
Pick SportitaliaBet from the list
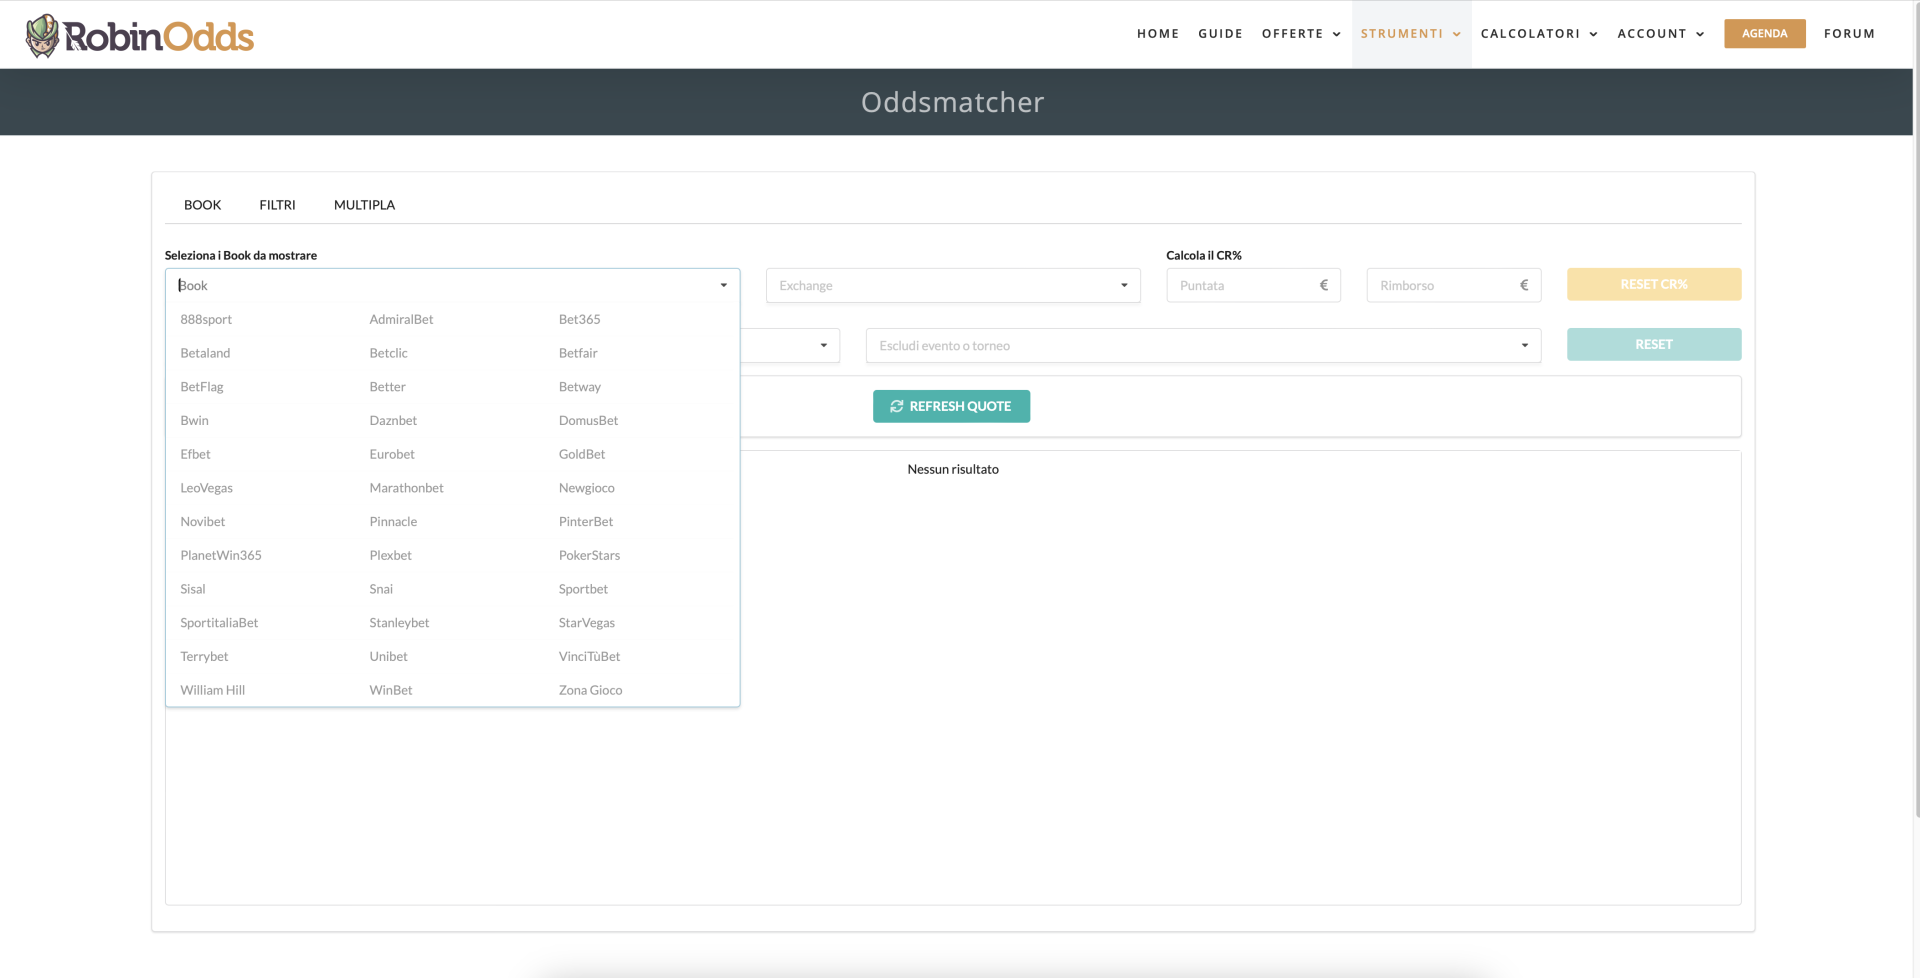[219, 623]
